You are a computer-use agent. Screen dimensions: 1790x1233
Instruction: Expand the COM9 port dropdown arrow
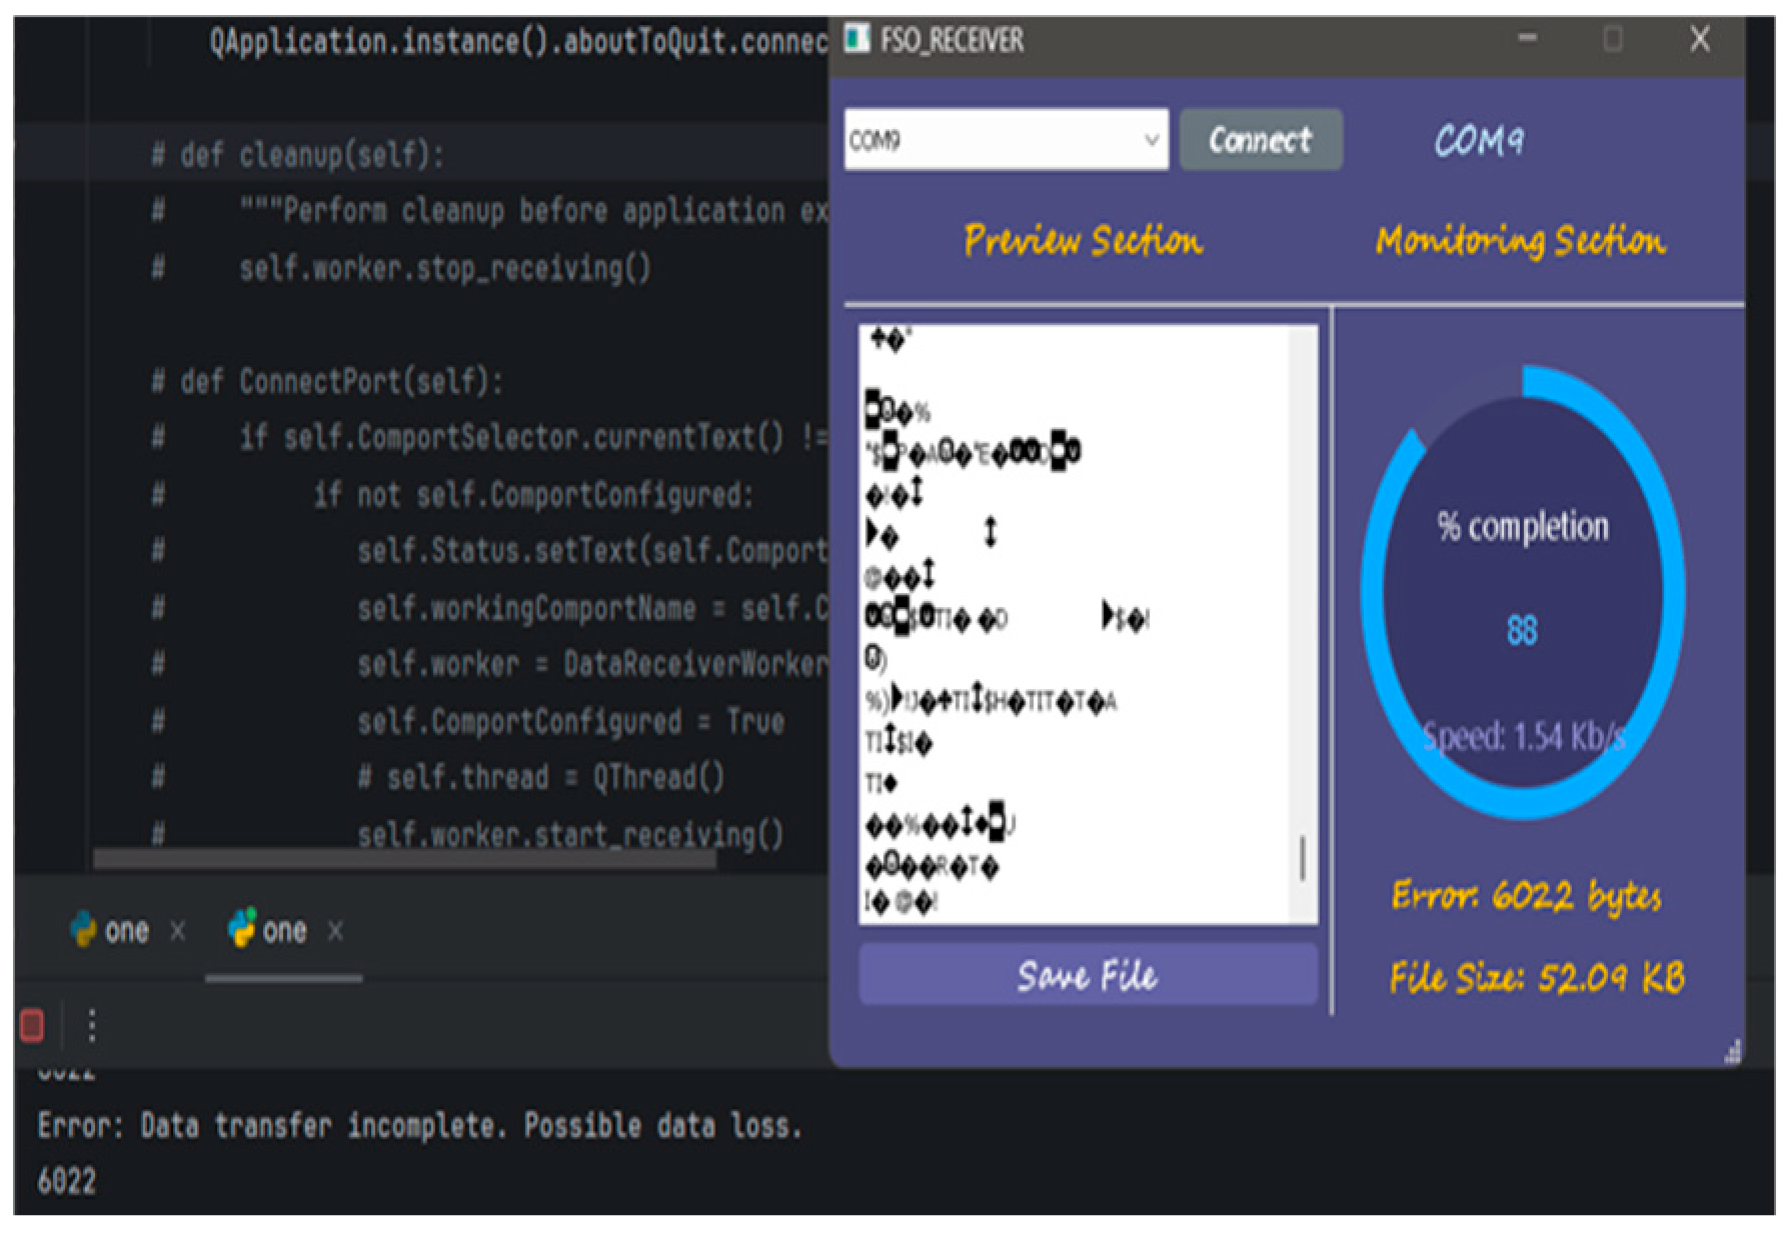pos(1152,140)
